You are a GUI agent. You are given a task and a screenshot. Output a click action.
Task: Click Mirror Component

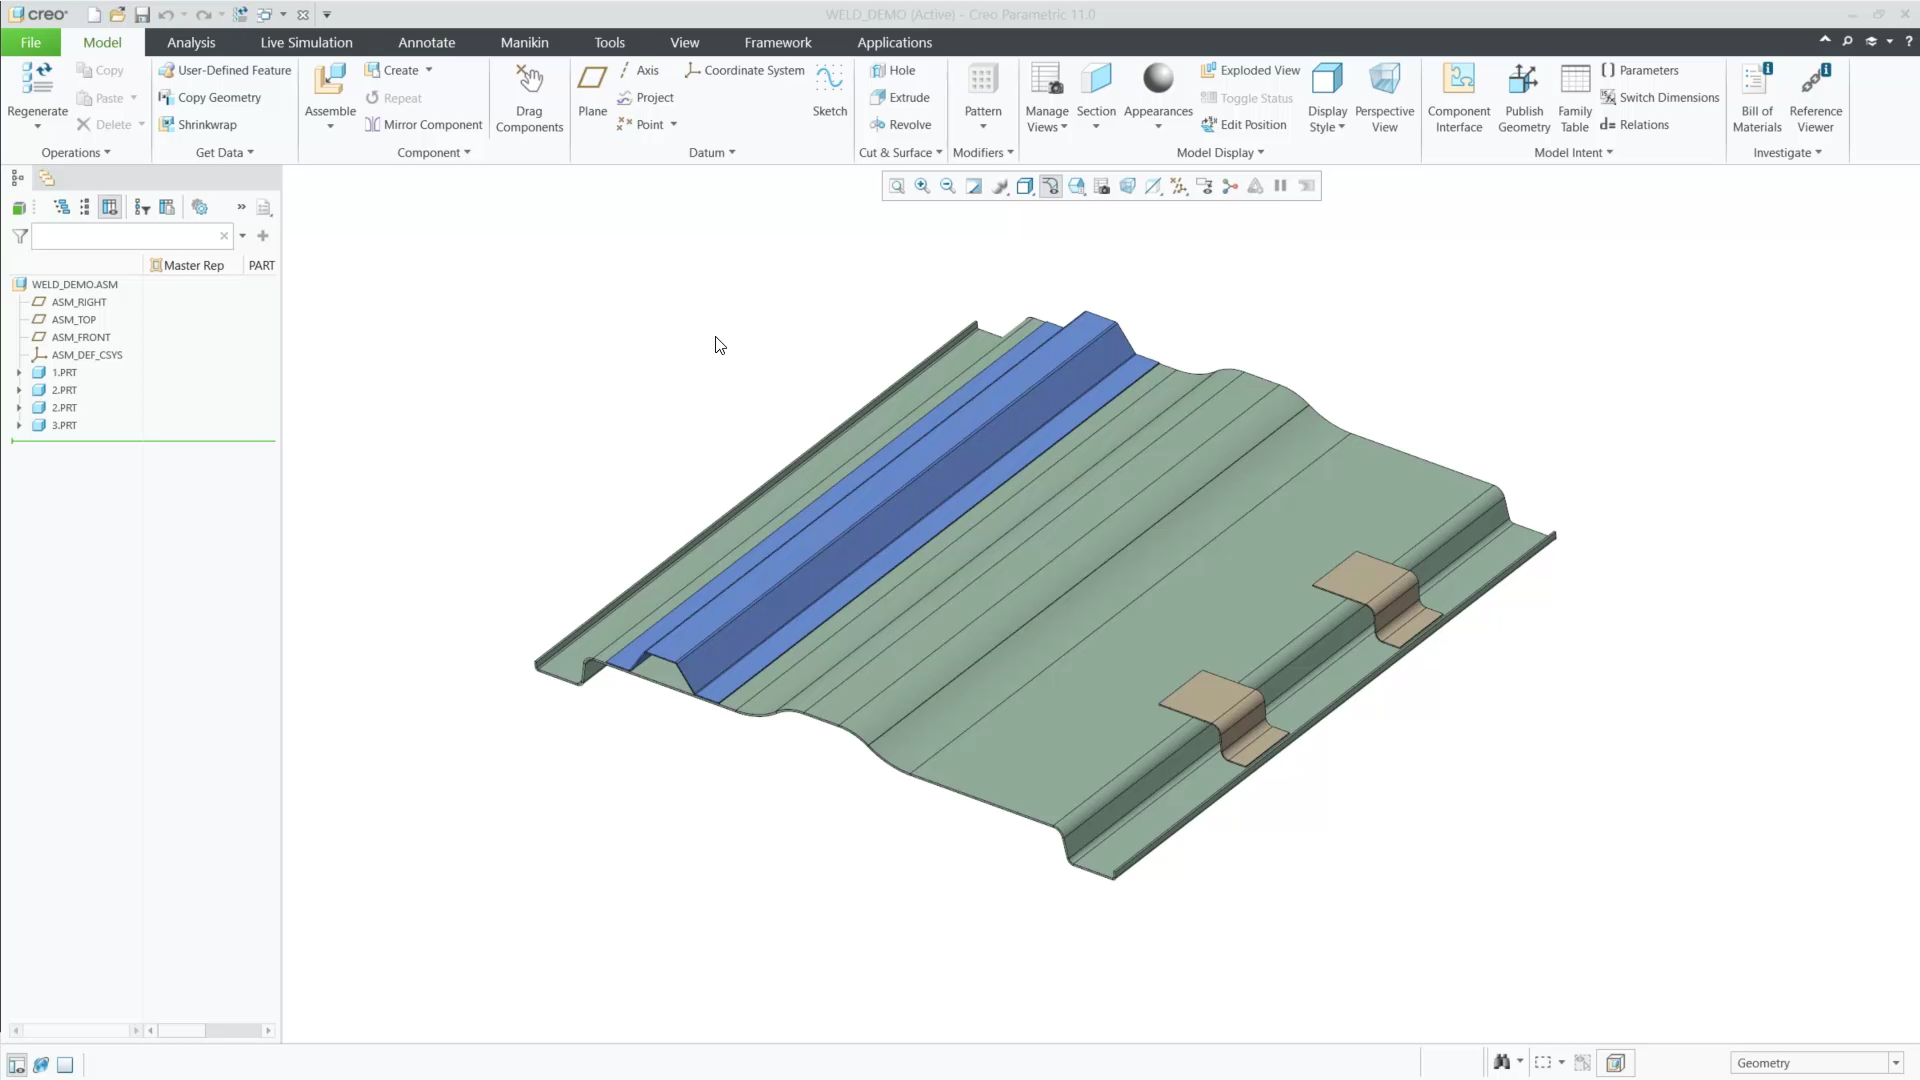click(x=423, y=125)
